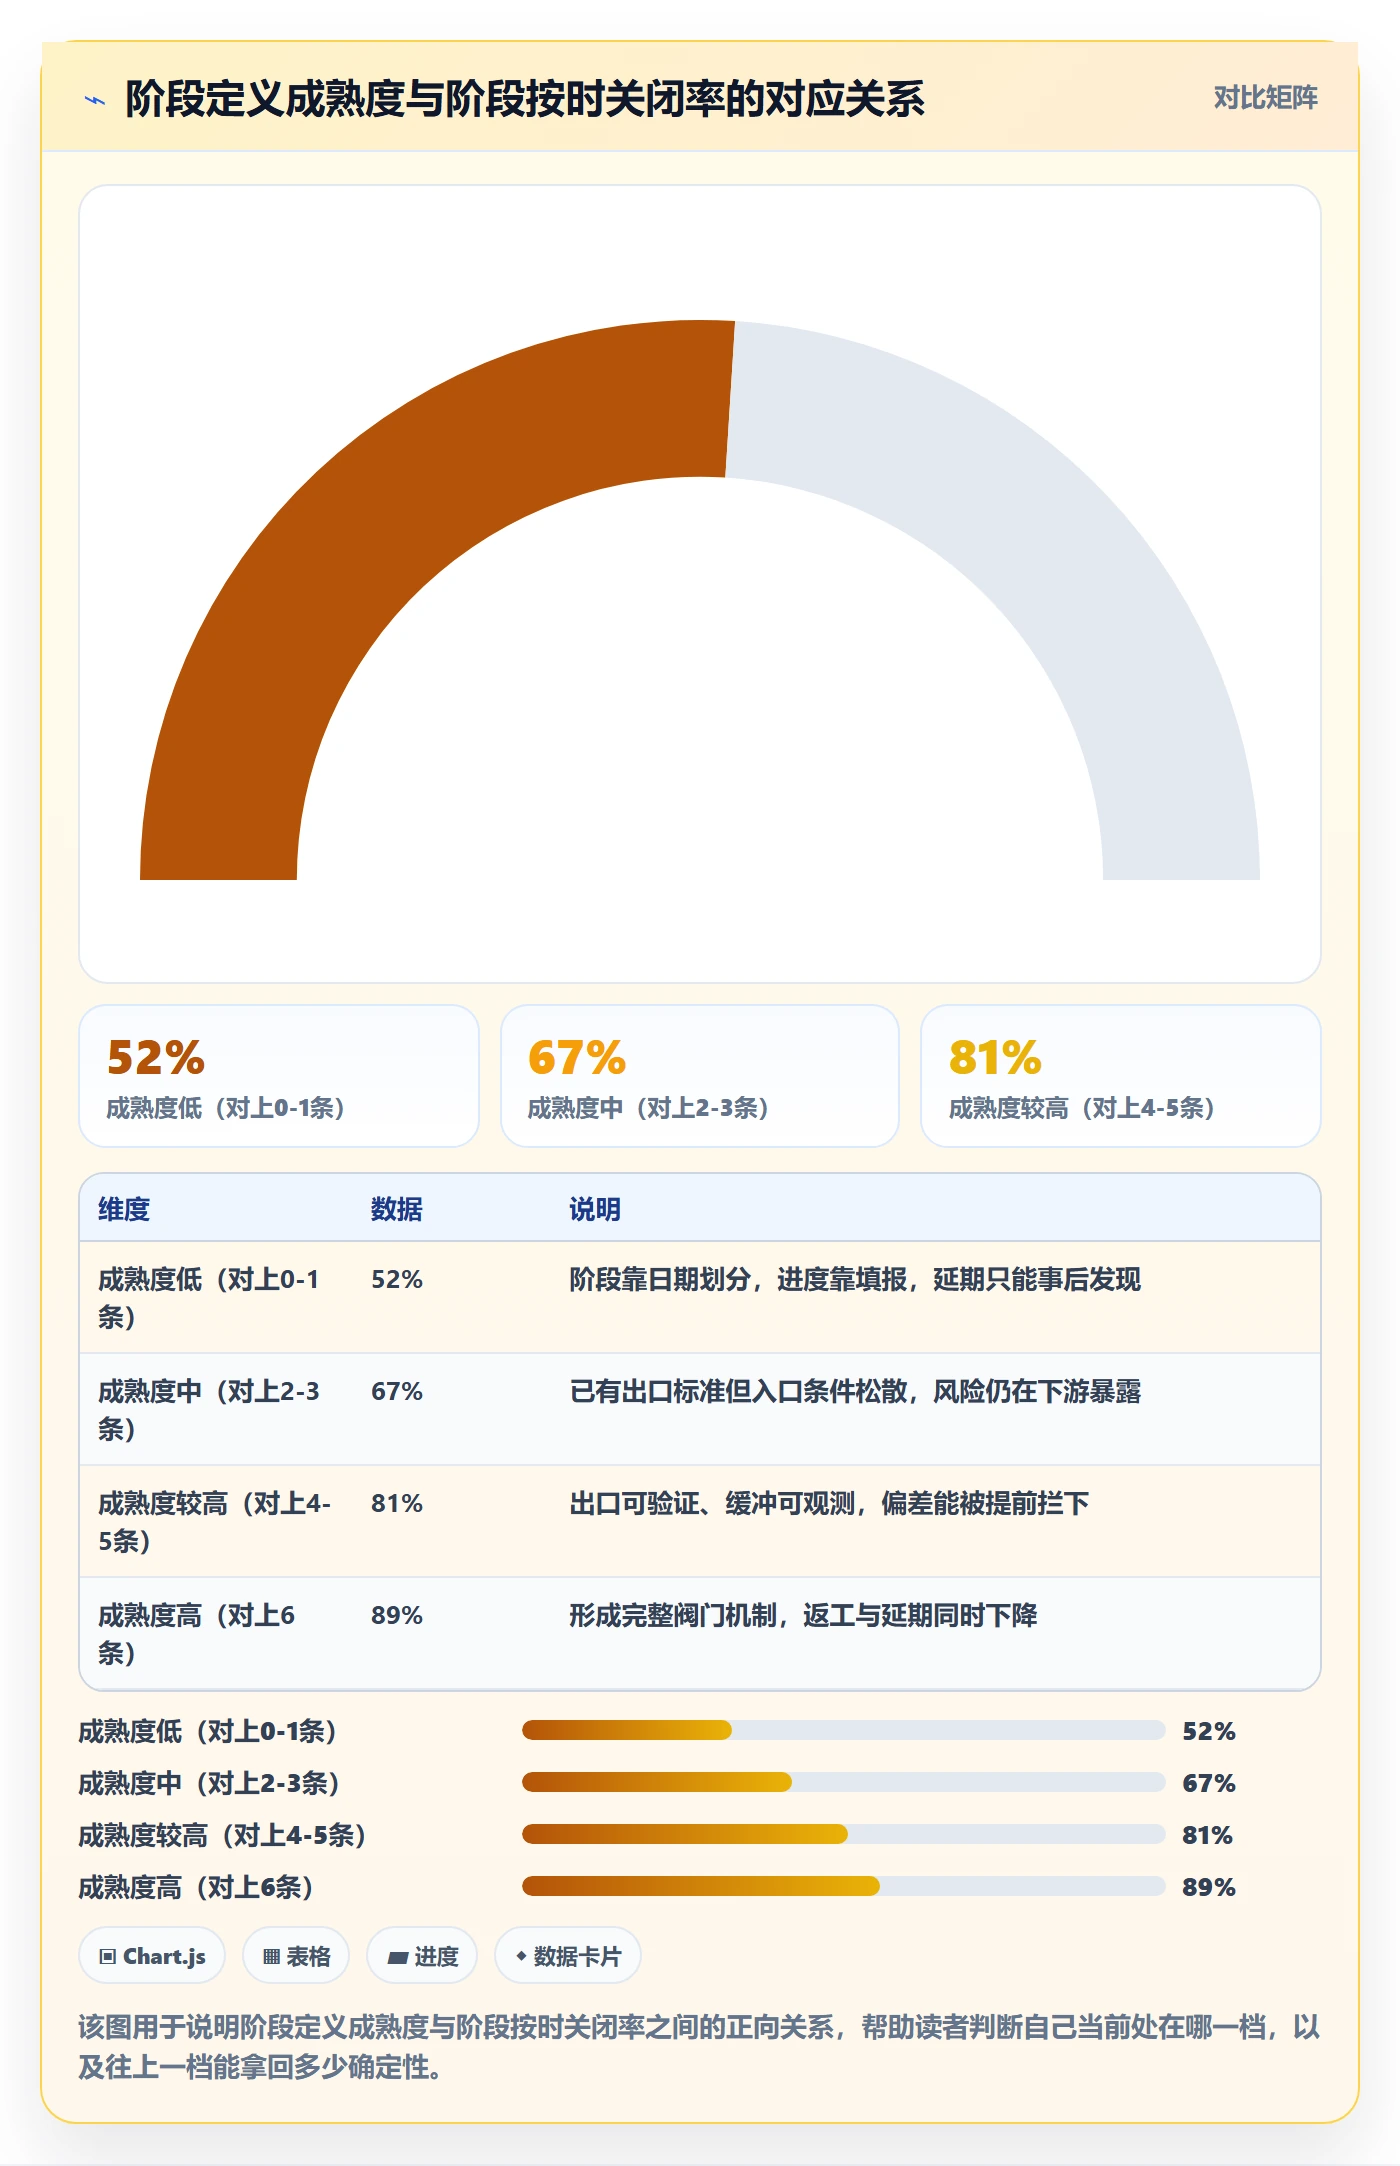This screenshot has width=1400, height=2166.
Task: Click progress label 成熟度高（对上6条）
Action: point(197,1887)
